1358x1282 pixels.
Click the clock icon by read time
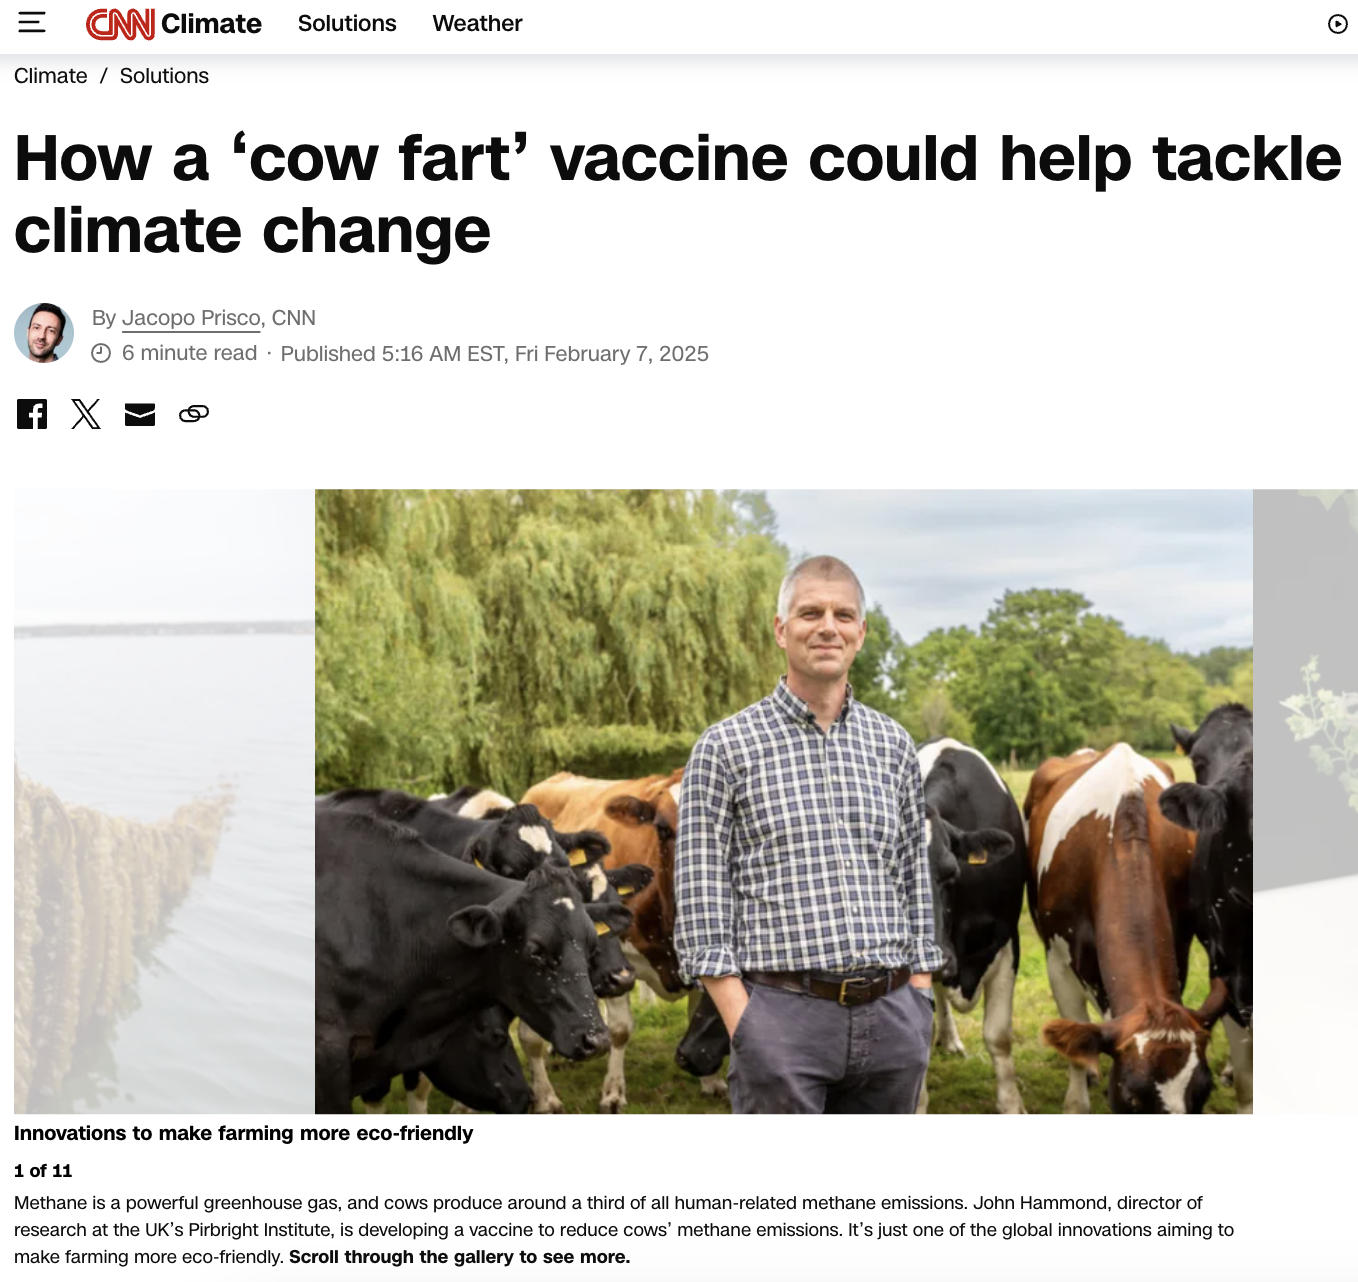click(x=101, y=353)
